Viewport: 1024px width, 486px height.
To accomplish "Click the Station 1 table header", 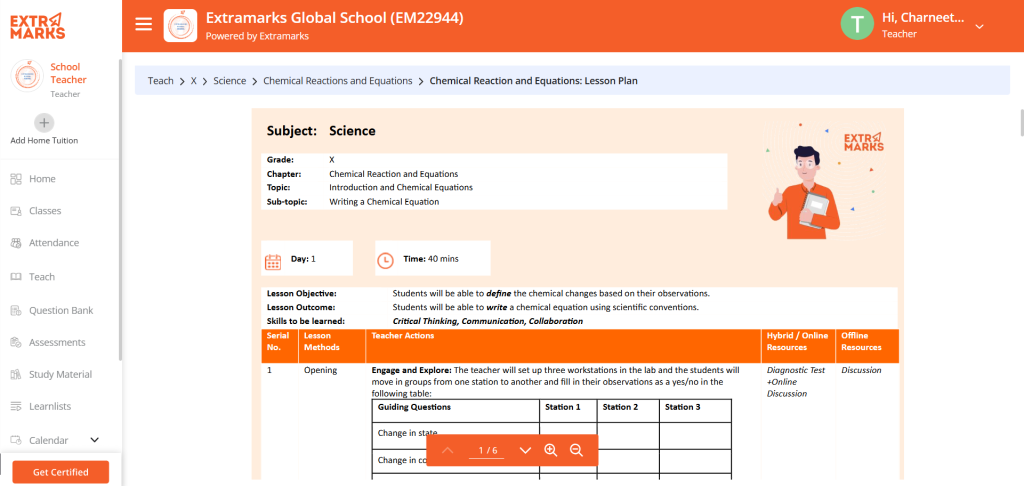I will 563,407.
